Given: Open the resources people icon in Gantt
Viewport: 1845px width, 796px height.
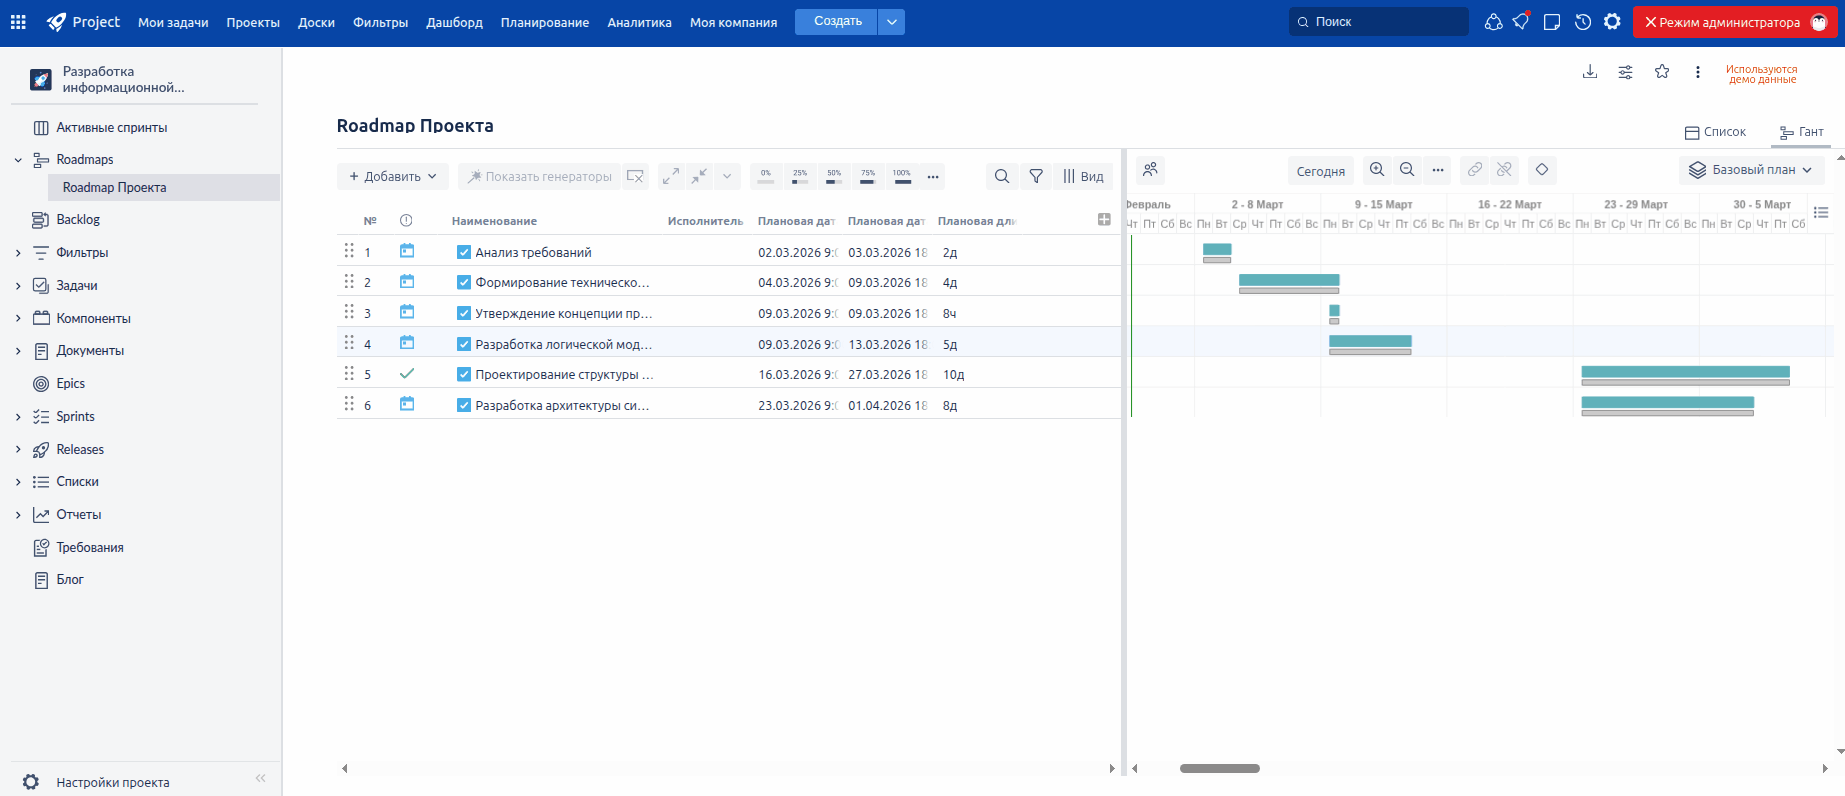Looking at the screenshot, I should (x=1151, y=170).
